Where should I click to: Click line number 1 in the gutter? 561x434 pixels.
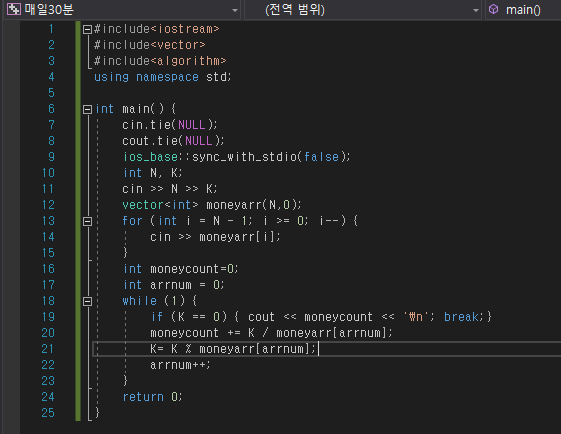pyautogui.click(x=51, y=29)
